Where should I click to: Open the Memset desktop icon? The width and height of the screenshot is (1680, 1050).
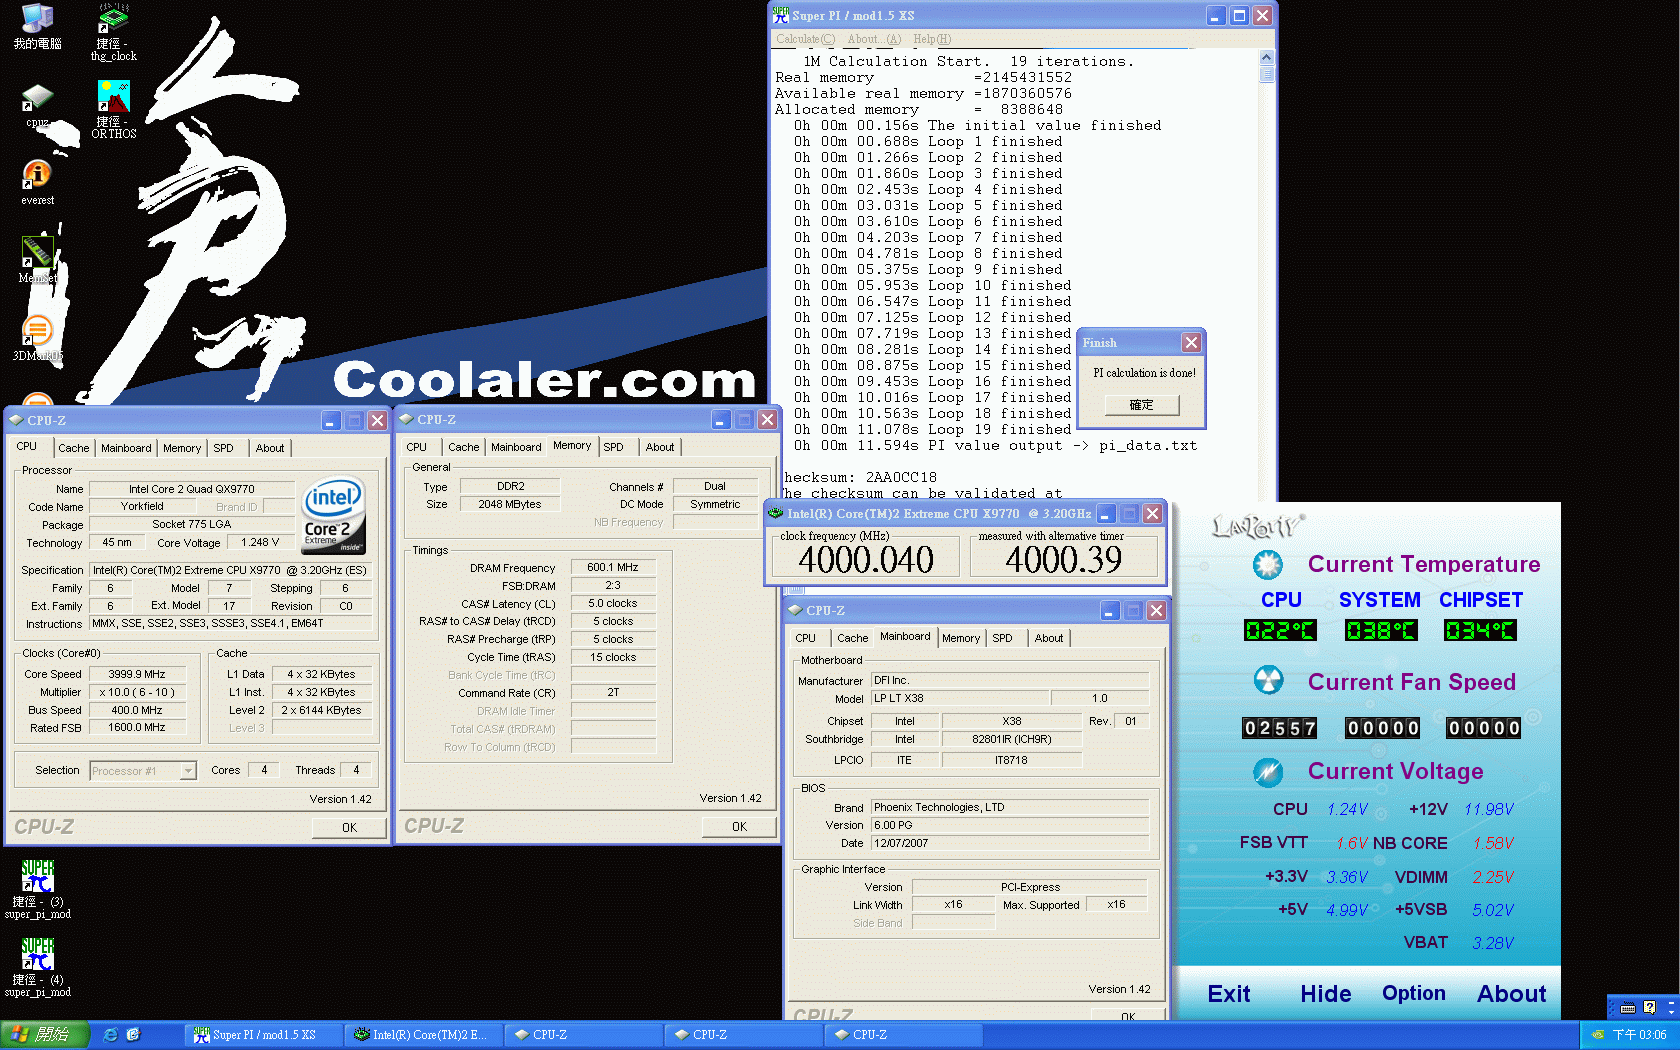[x=38, y=260]
